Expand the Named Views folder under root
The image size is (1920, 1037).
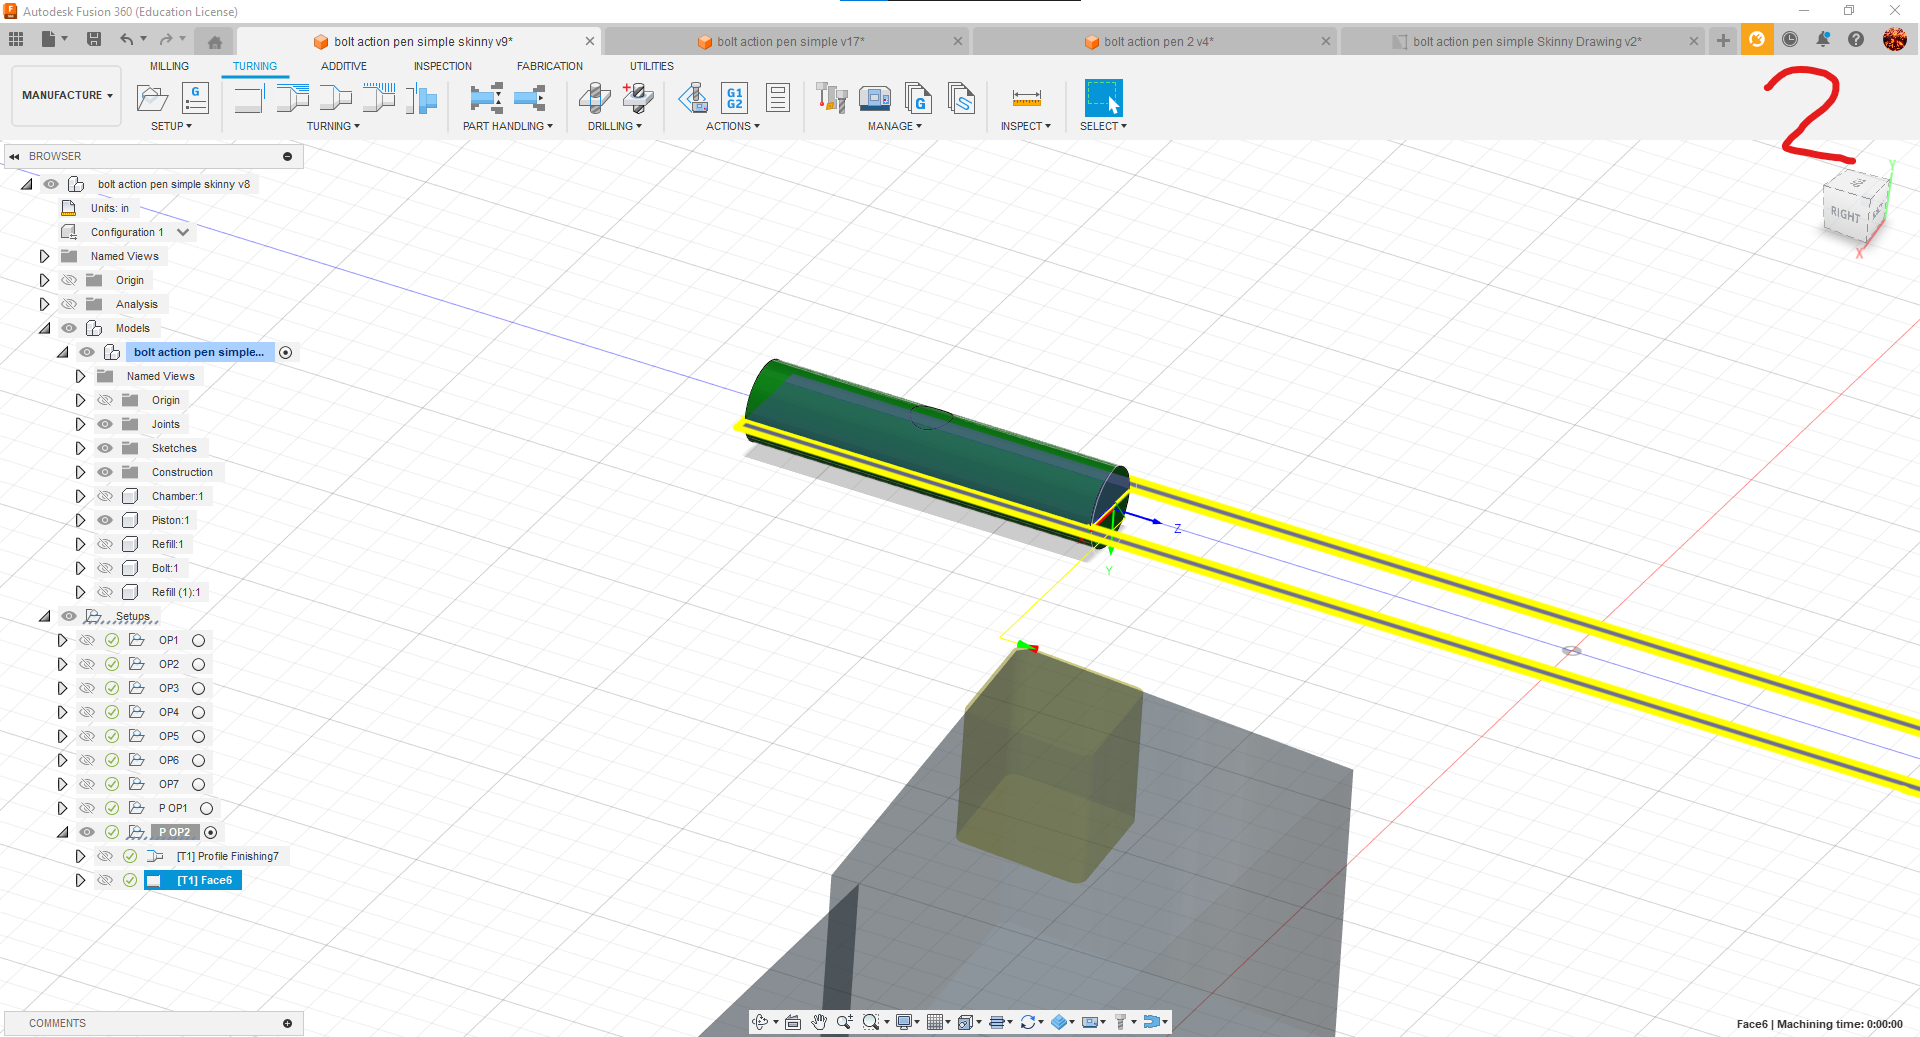pos(44,256)
